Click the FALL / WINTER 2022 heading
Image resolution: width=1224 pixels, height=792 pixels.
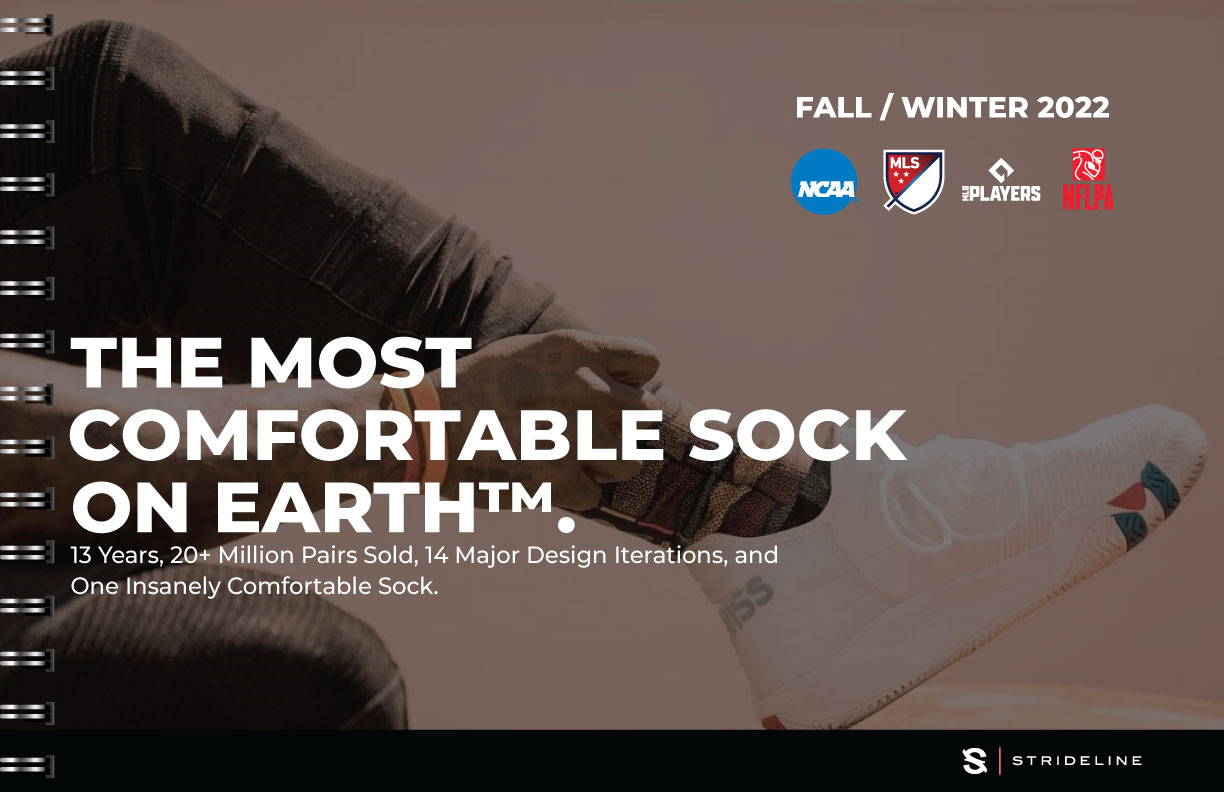(952, 108)
